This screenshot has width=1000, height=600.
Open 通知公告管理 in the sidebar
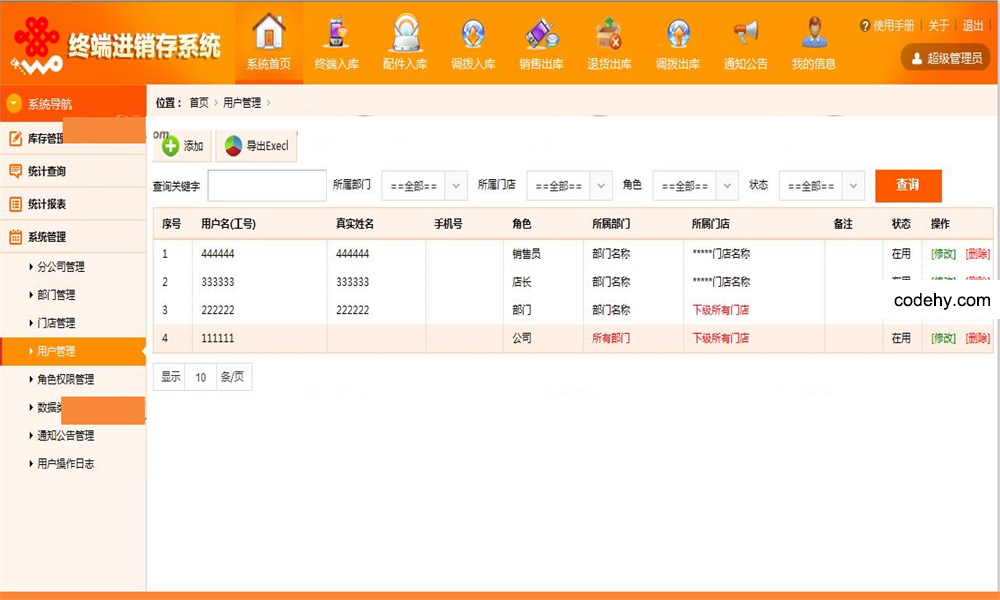pyautogui.click(x=66, y=435)
